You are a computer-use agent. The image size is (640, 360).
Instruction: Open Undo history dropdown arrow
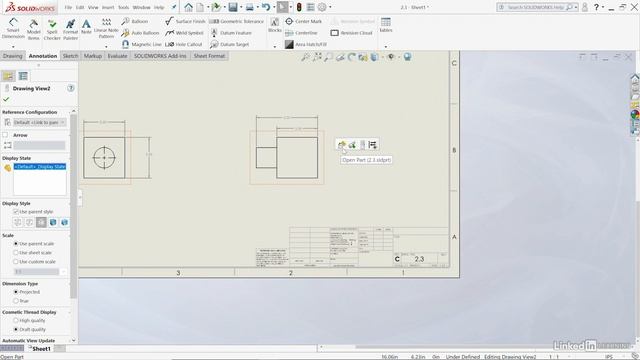click(x=273, y=7)
